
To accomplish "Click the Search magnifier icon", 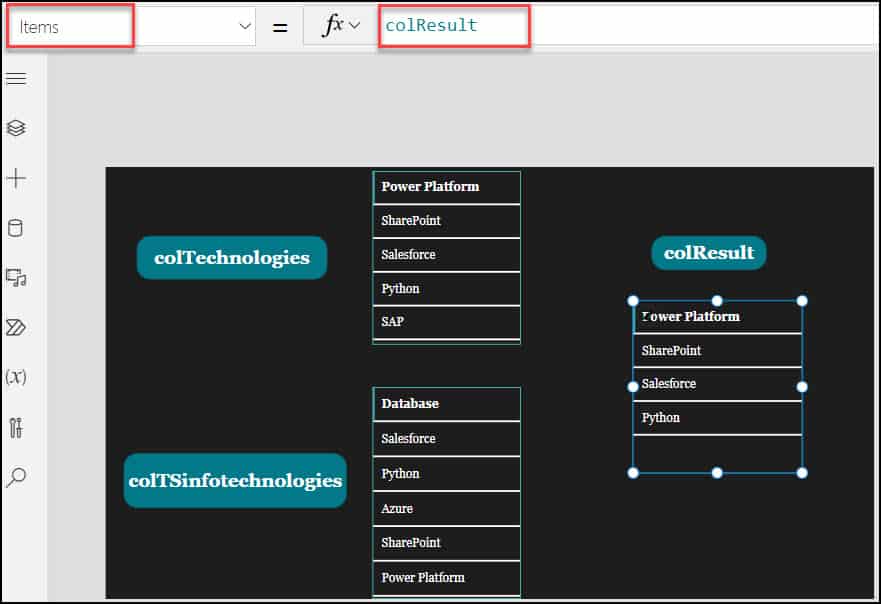I will [x=16, y=477].
